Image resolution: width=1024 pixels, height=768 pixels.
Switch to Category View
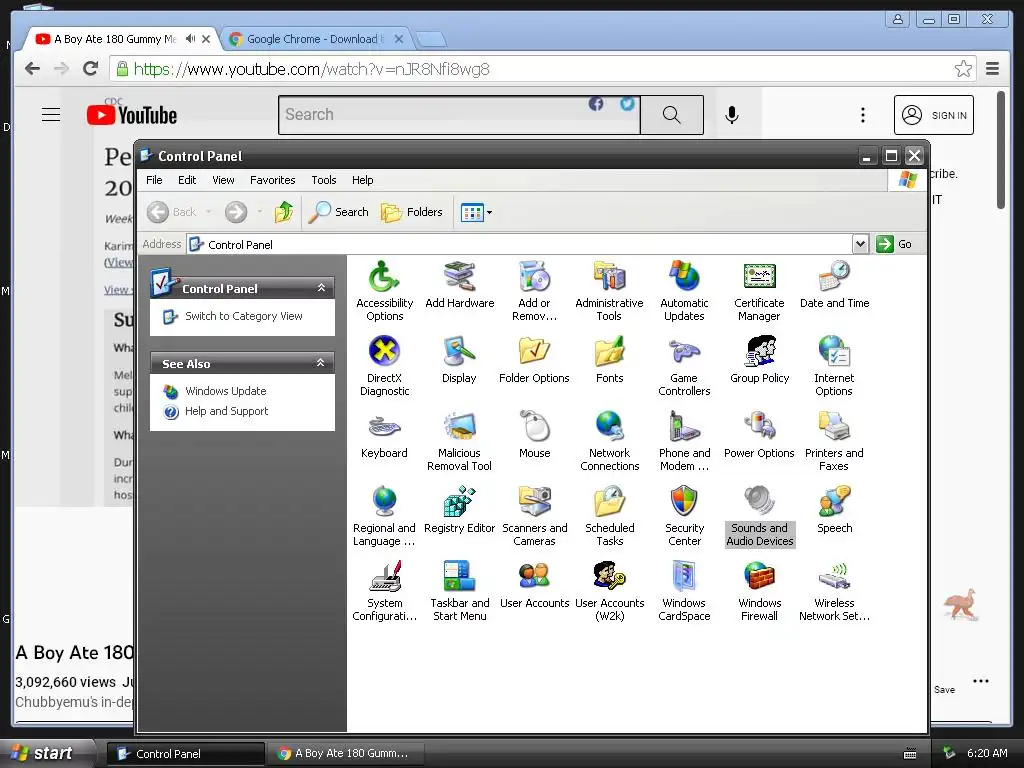tap(244, 316)
